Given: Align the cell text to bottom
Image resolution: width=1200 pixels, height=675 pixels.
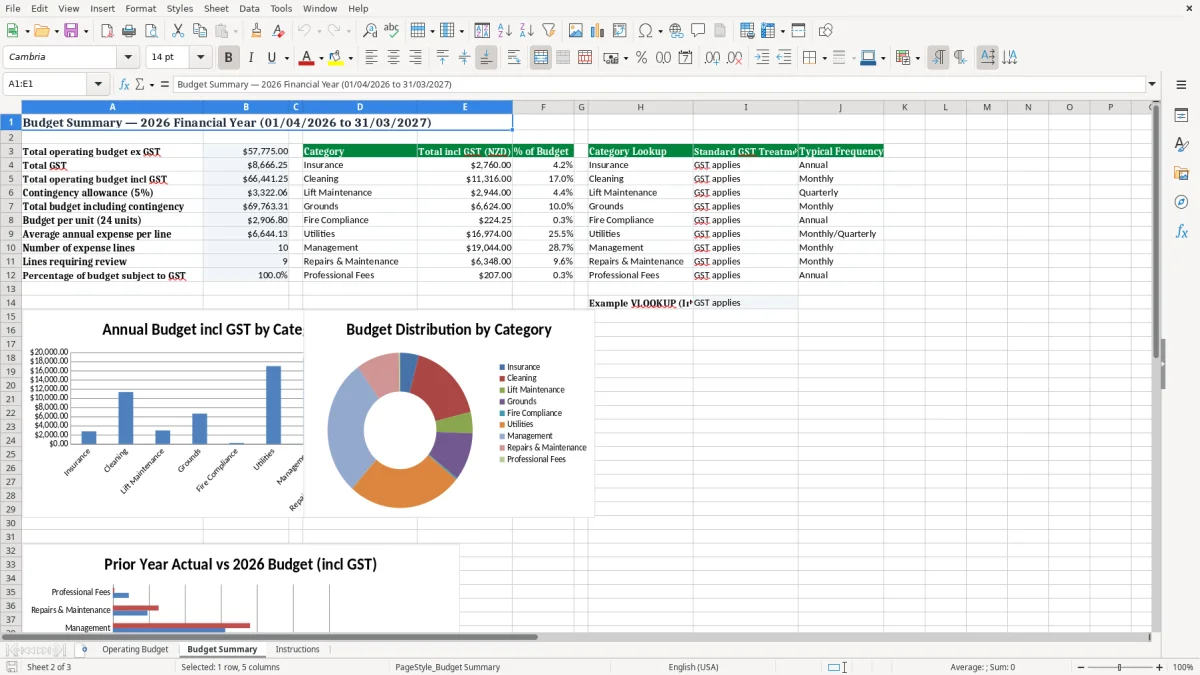Looking at the screenshot, I should (x=486, y=57).
